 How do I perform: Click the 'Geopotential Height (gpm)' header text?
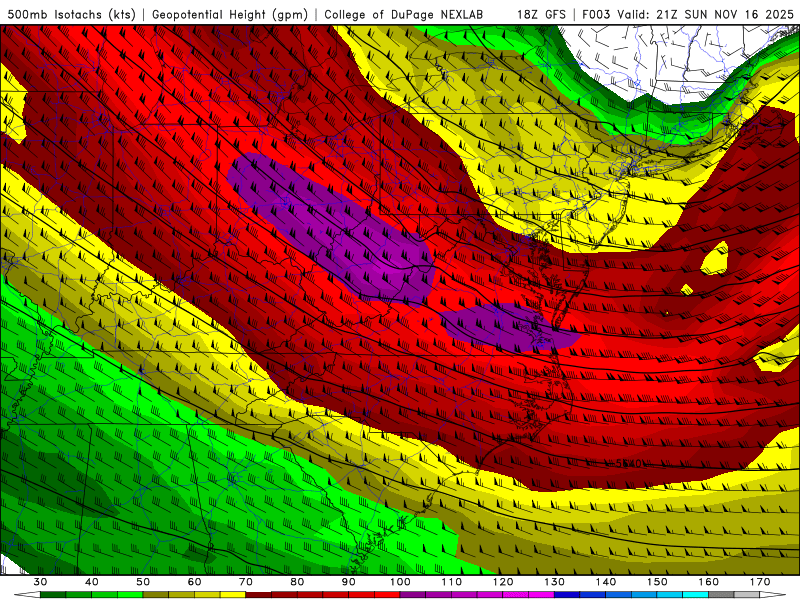pyautogui.click(x=230, y=14)
